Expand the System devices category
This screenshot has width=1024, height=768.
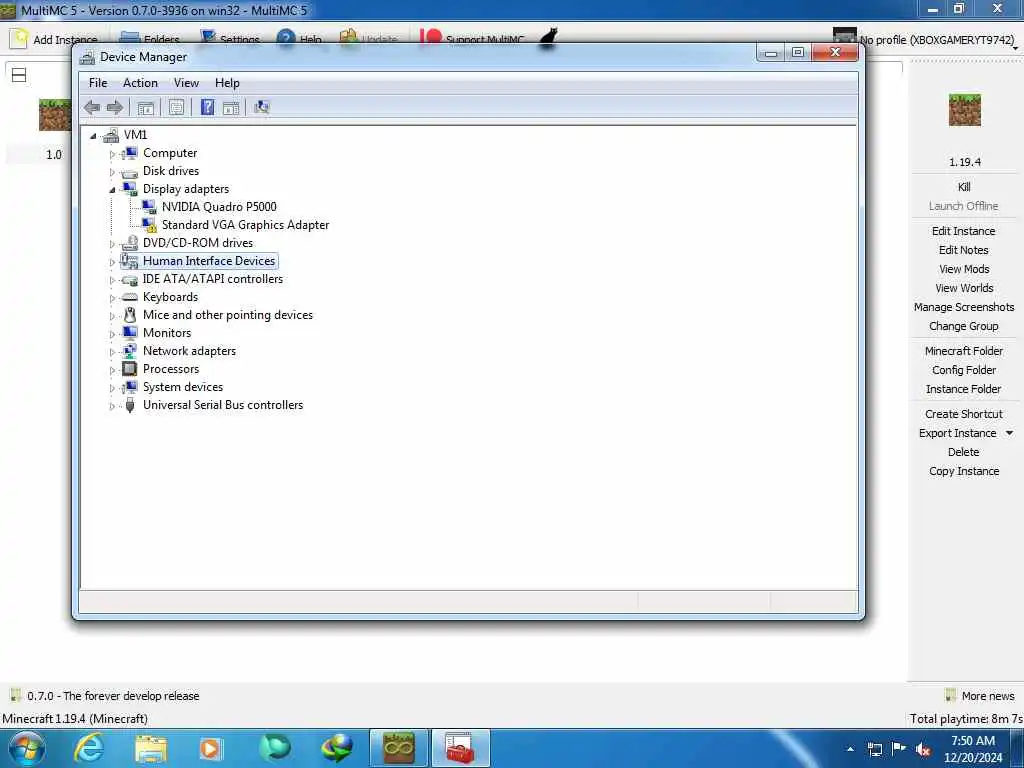112,389
